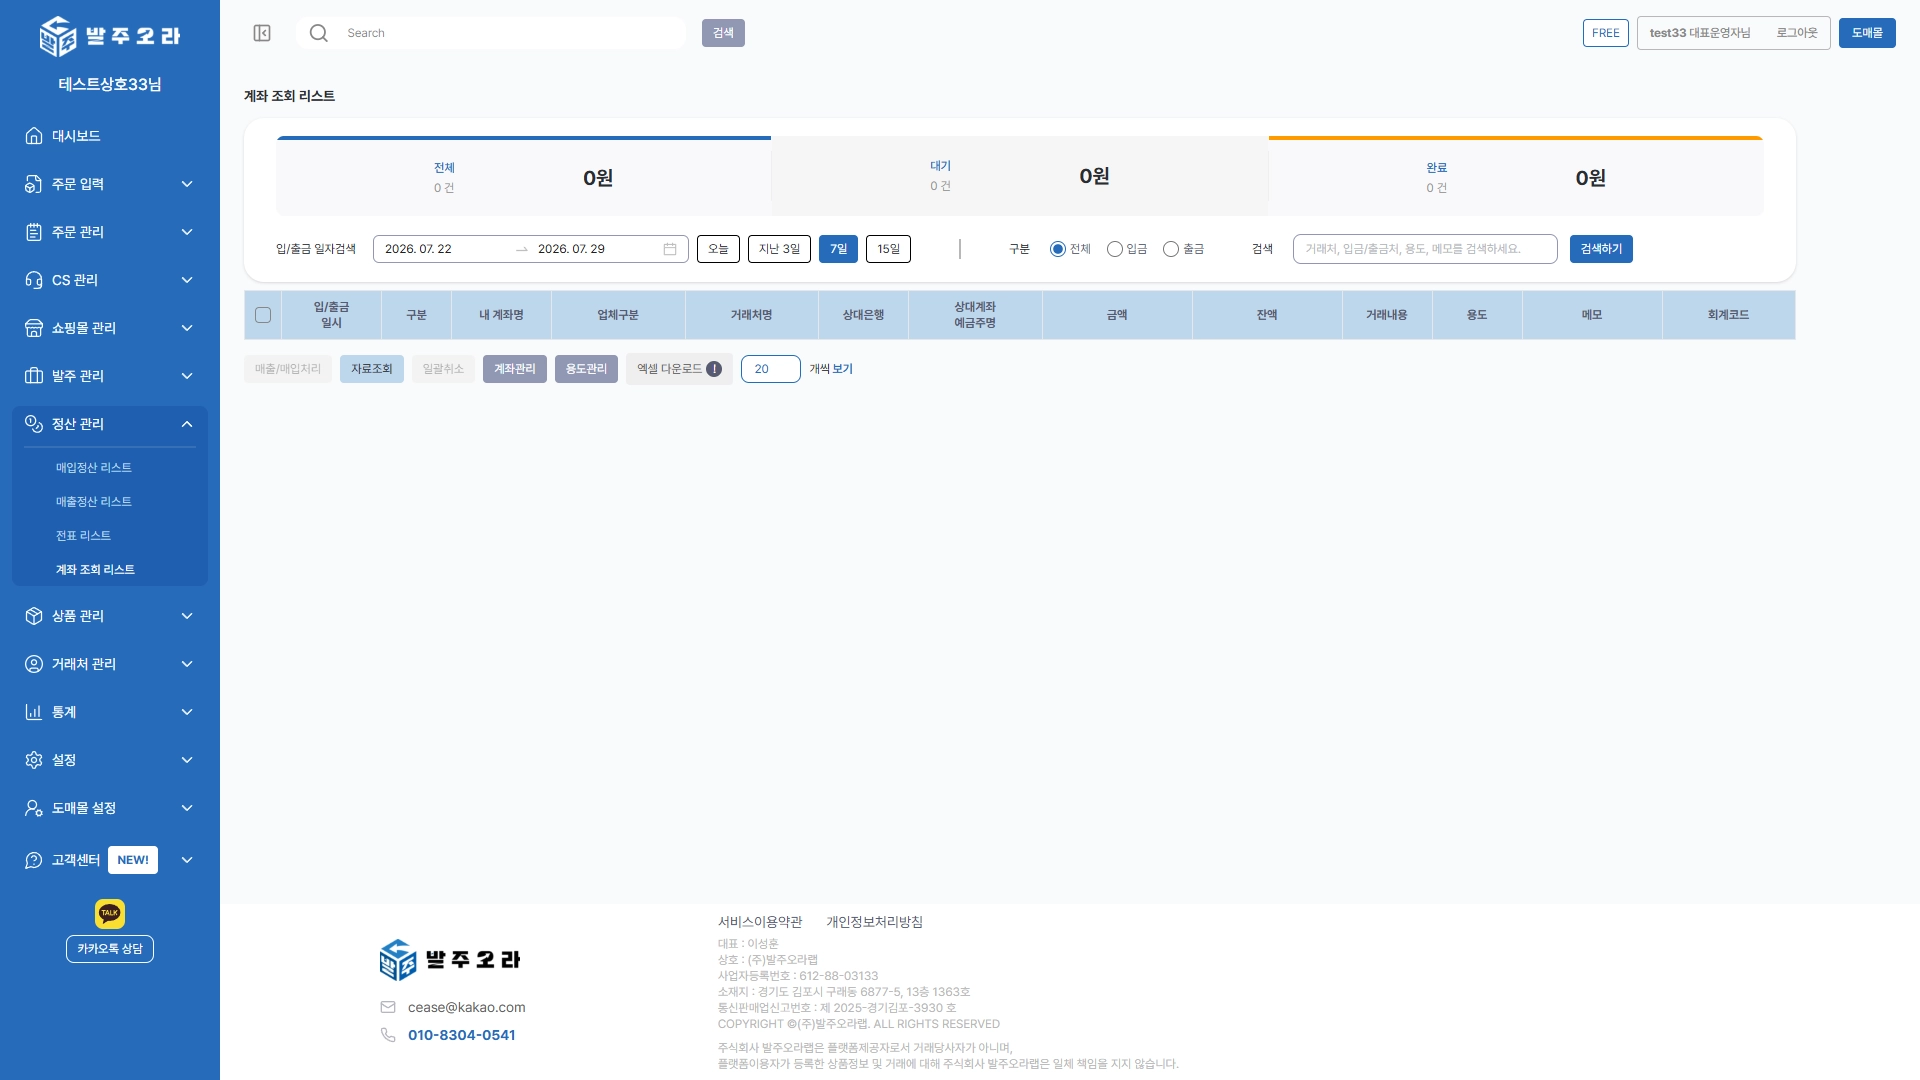This screenshot has height=1080, width=1920.
Task: Switch to the 완료 summary tab
Action: (1516, 176)
